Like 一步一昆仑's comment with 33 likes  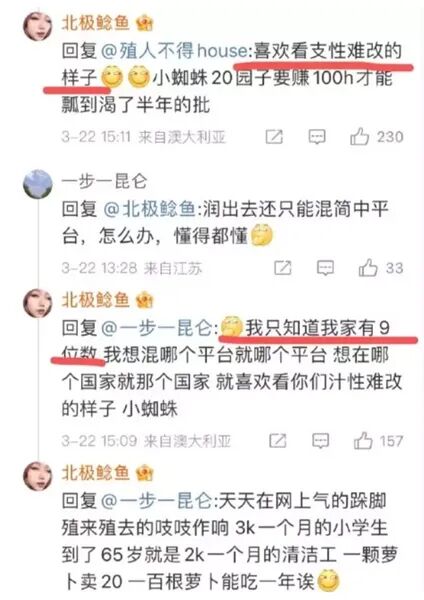point(368,267)
